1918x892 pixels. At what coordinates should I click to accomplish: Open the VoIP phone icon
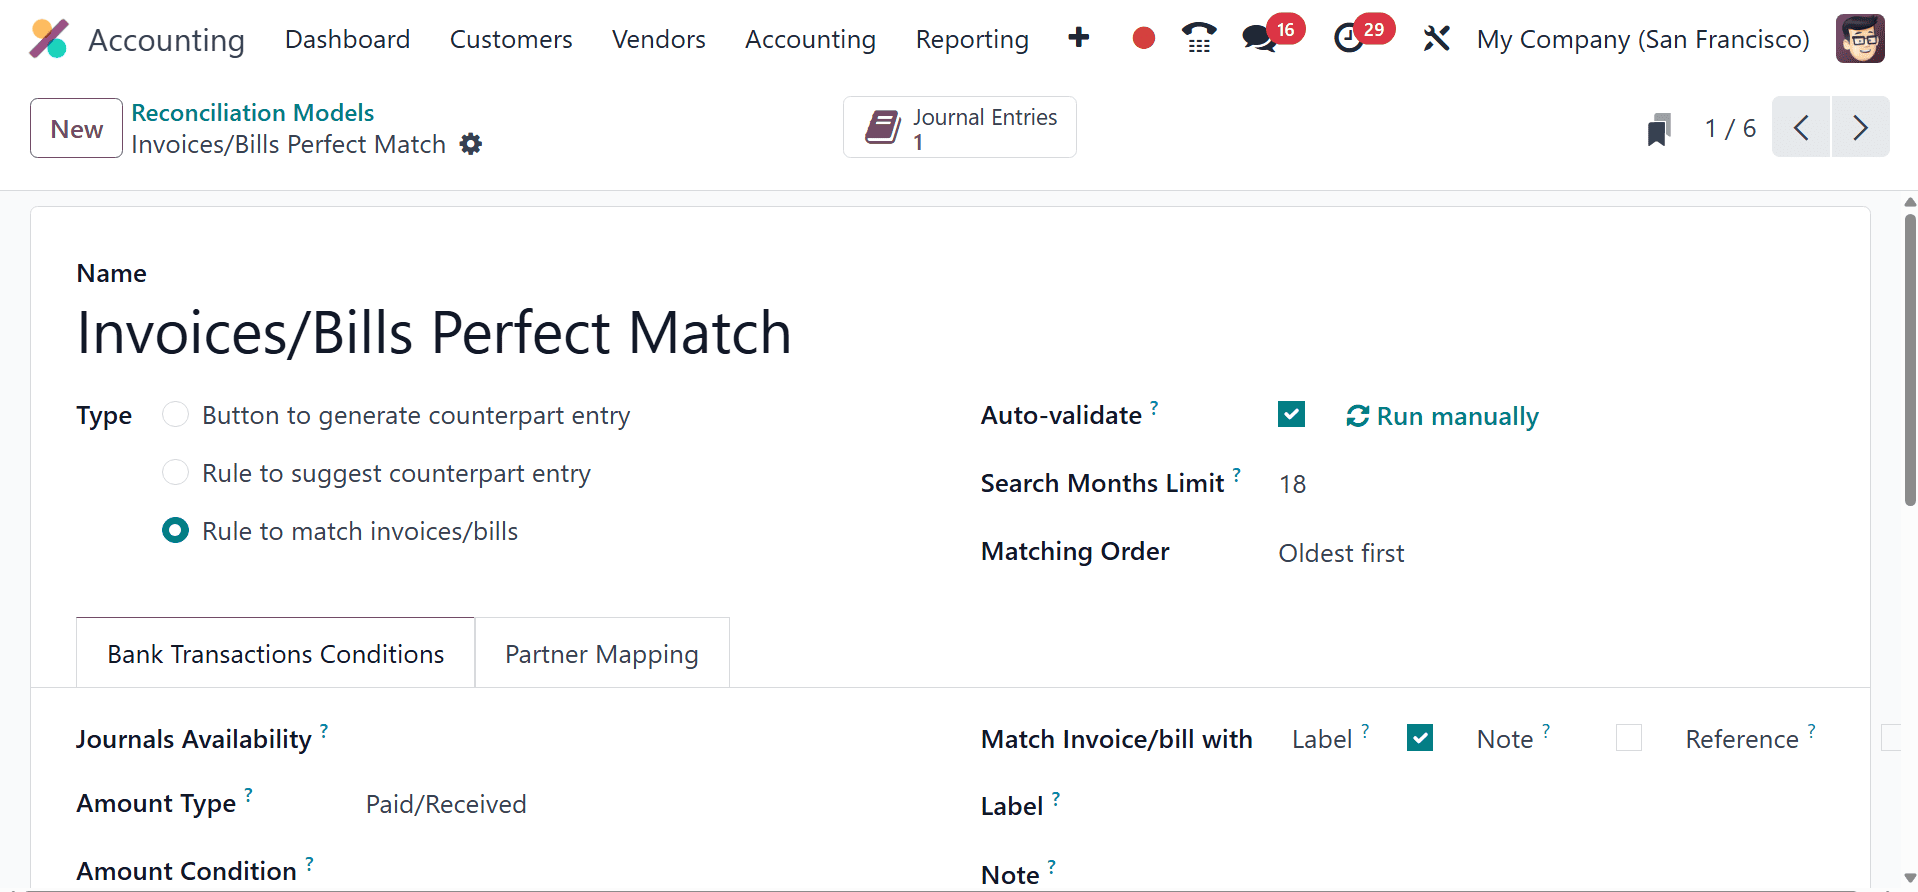click(x=1198, y=38)
